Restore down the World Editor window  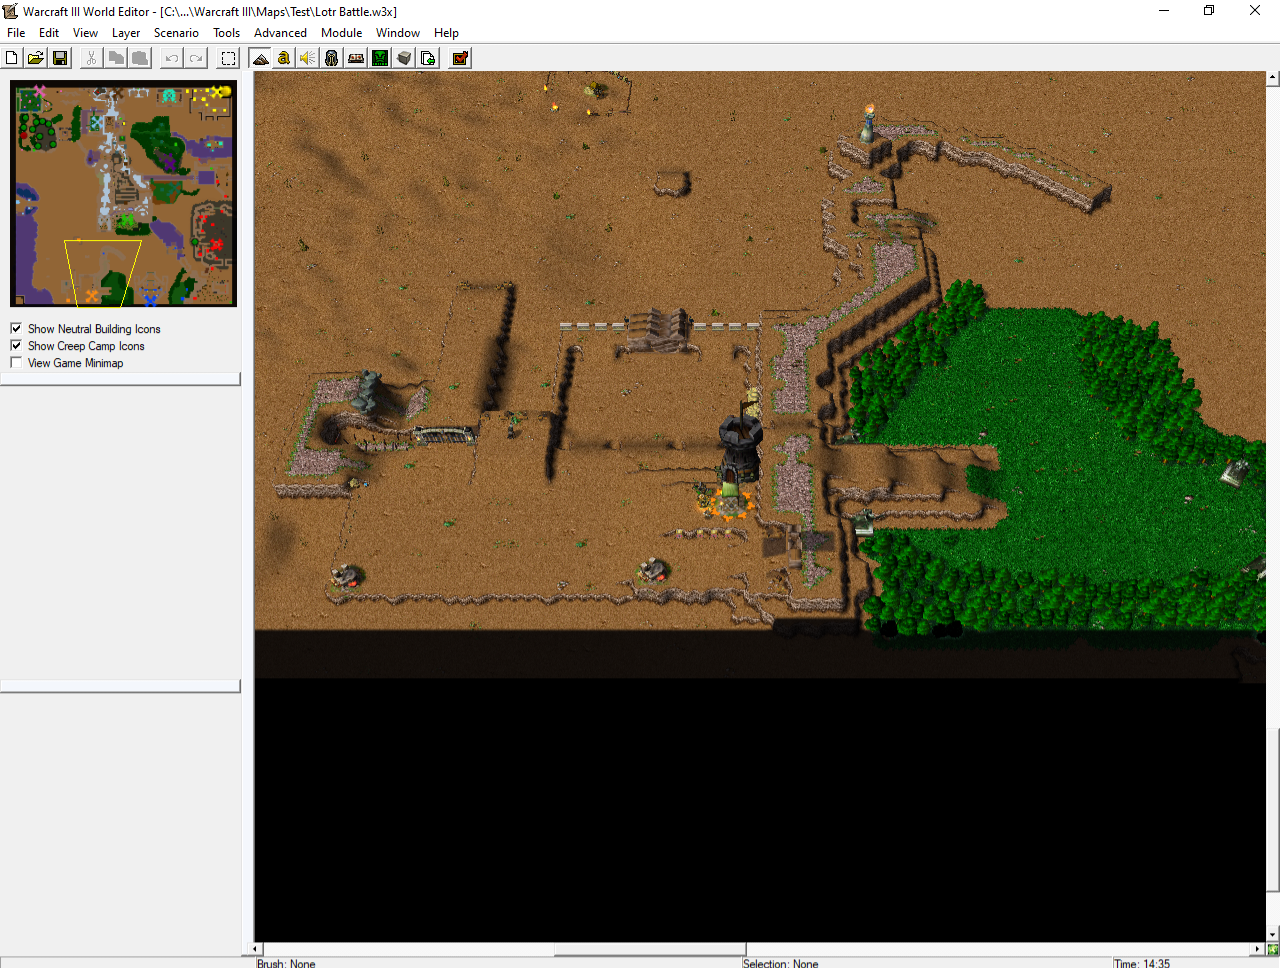[x=1209, y=11]
